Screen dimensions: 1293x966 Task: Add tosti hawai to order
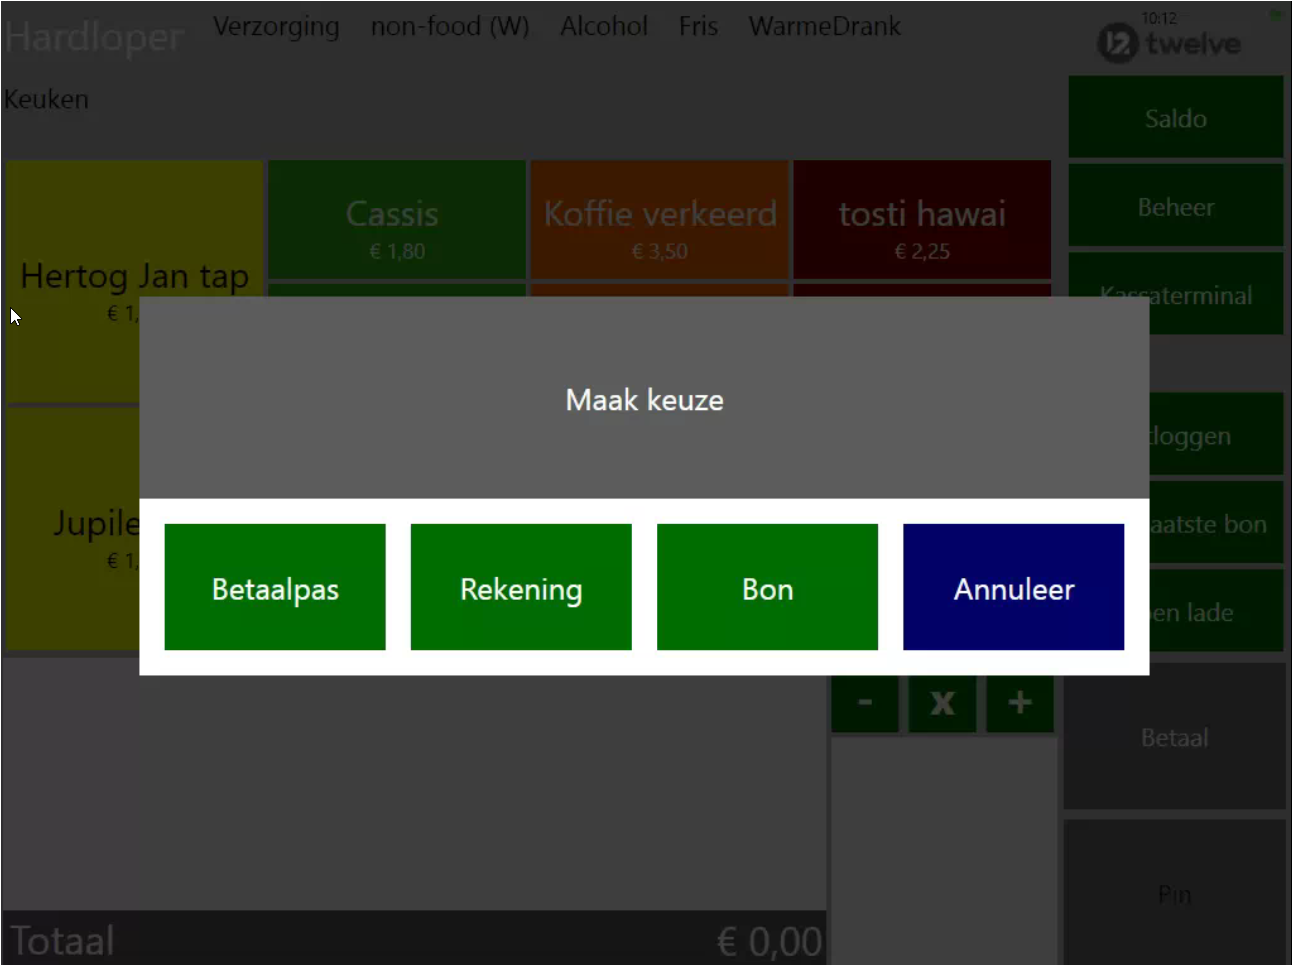tap(922, 220)
